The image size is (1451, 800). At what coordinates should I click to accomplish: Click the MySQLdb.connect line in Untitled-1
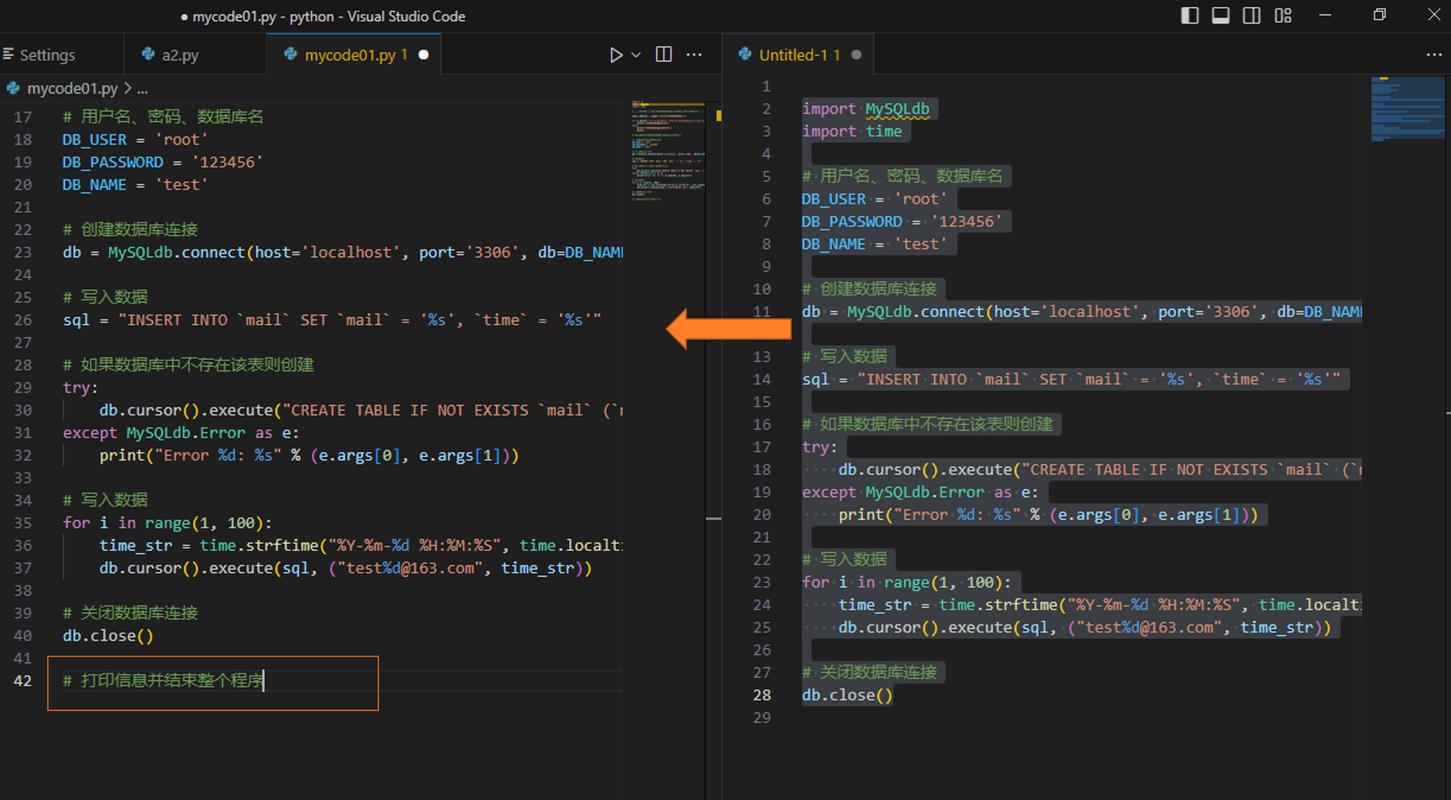coord(1082,311)
